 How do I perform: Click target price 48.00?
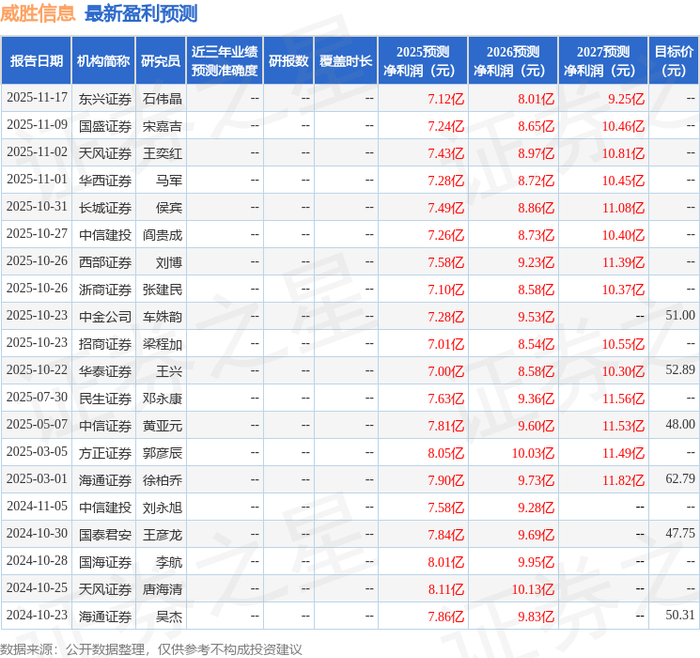(x=680, y=424)
